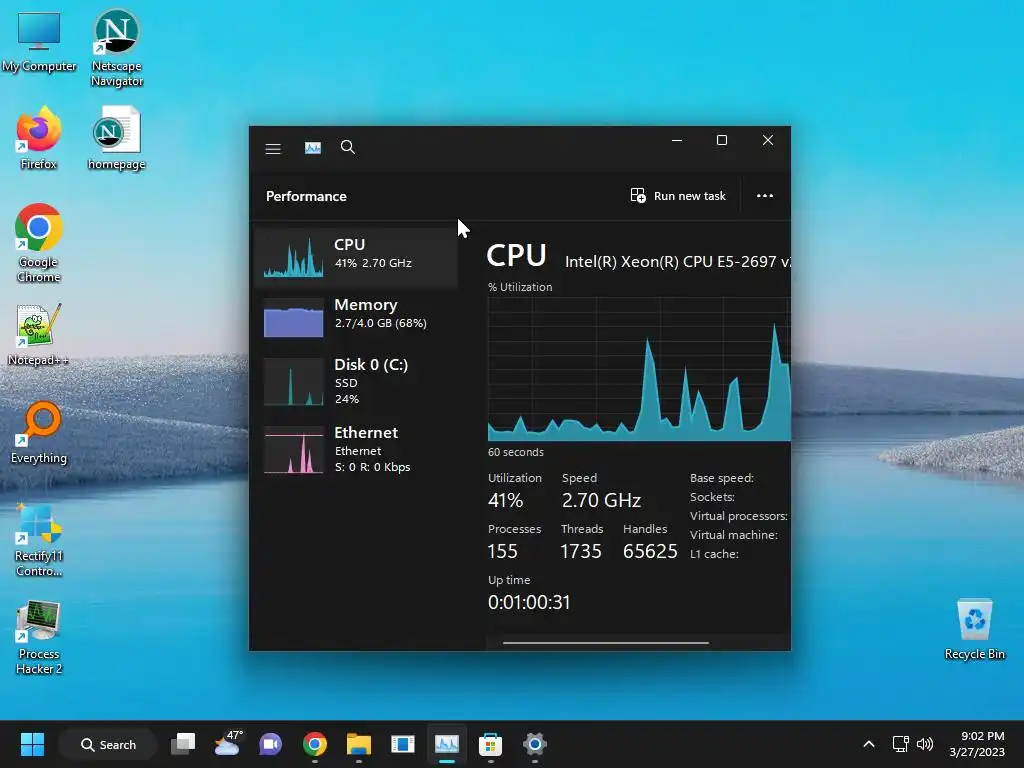1024x768 pixels.
Task: Click the horizontal scrollbar in Task Manager
Action: tap(605, 643)
